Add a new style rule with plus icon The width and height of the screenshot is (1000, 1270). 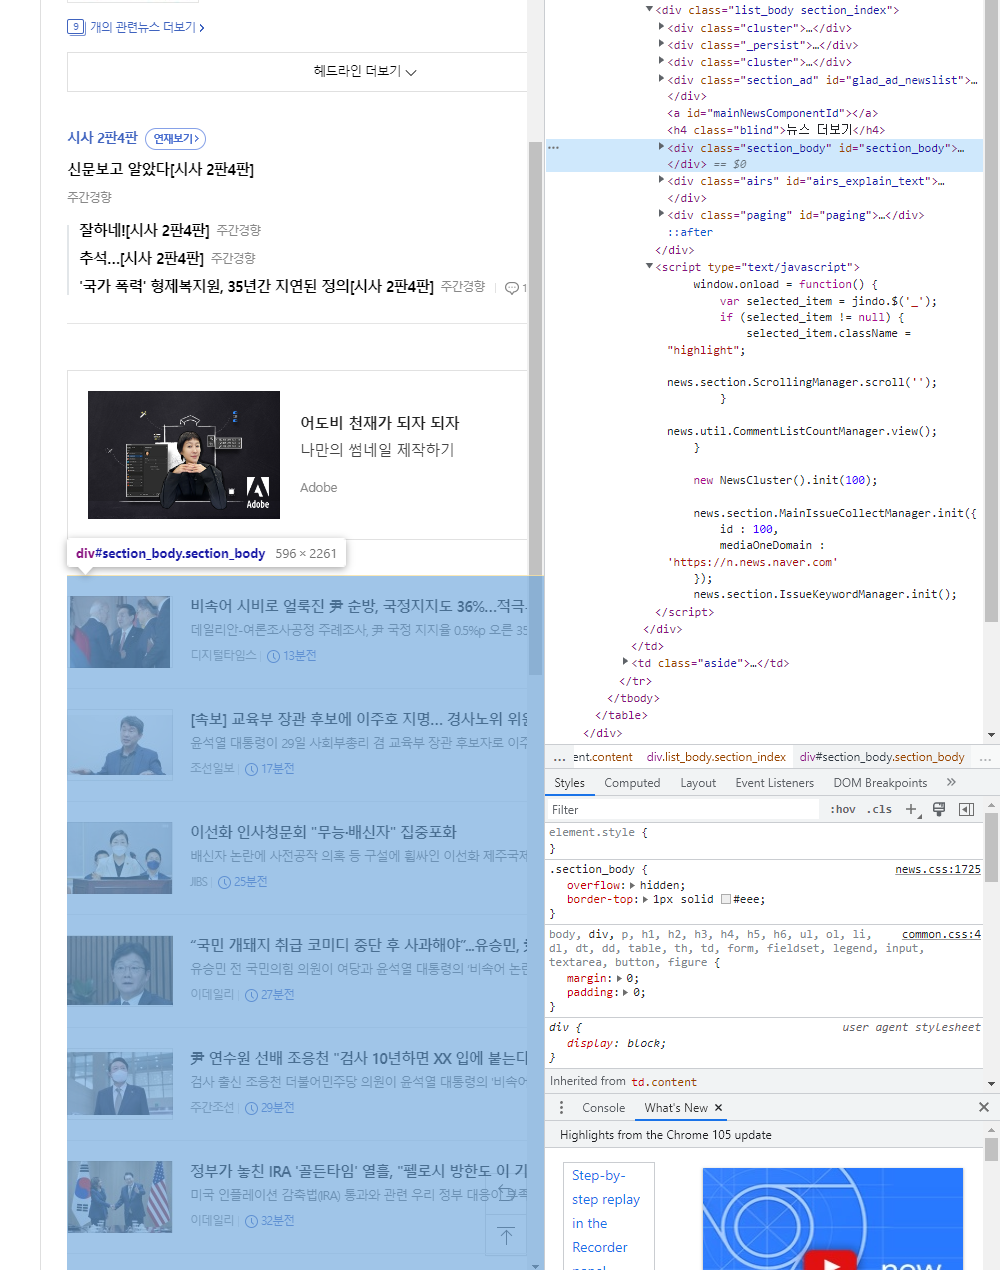pos(912,810)
